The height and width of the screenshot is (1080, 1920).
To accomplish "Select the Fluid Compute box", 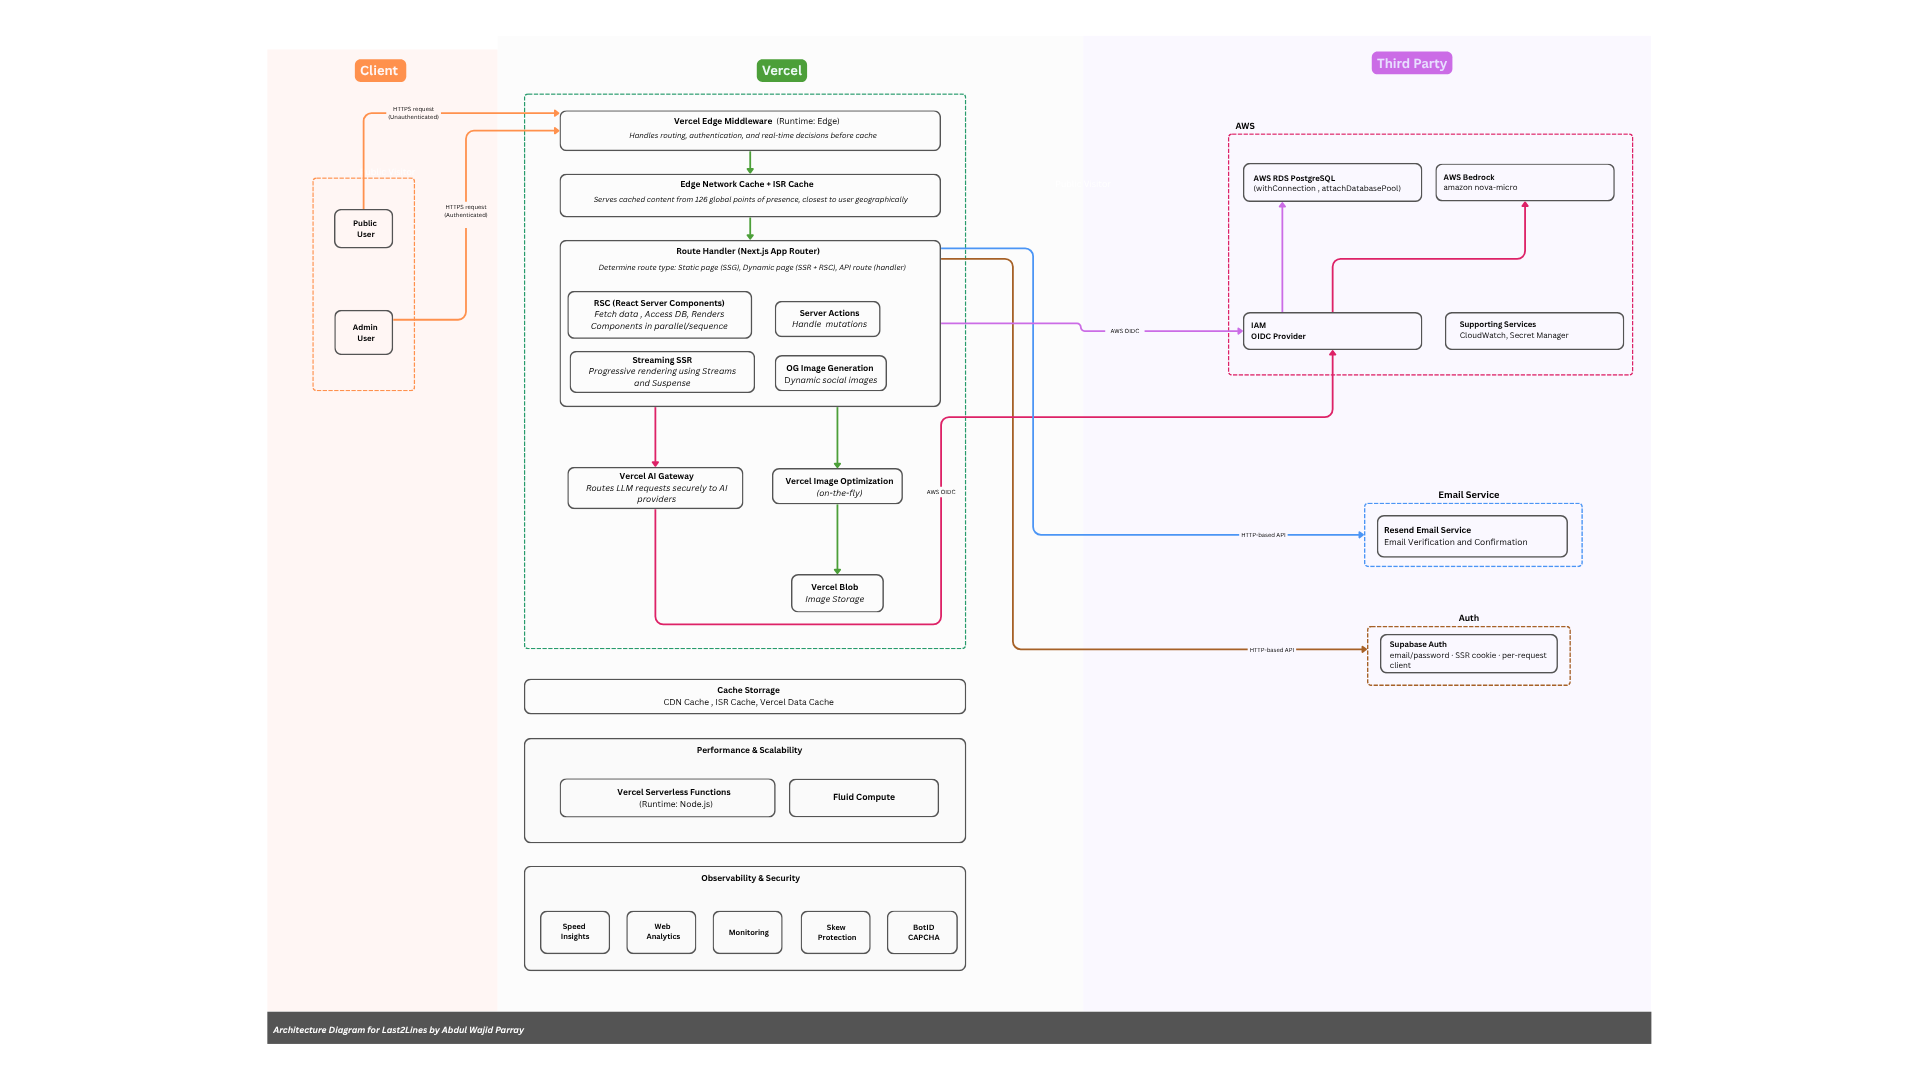I will (x=864, y=798).
